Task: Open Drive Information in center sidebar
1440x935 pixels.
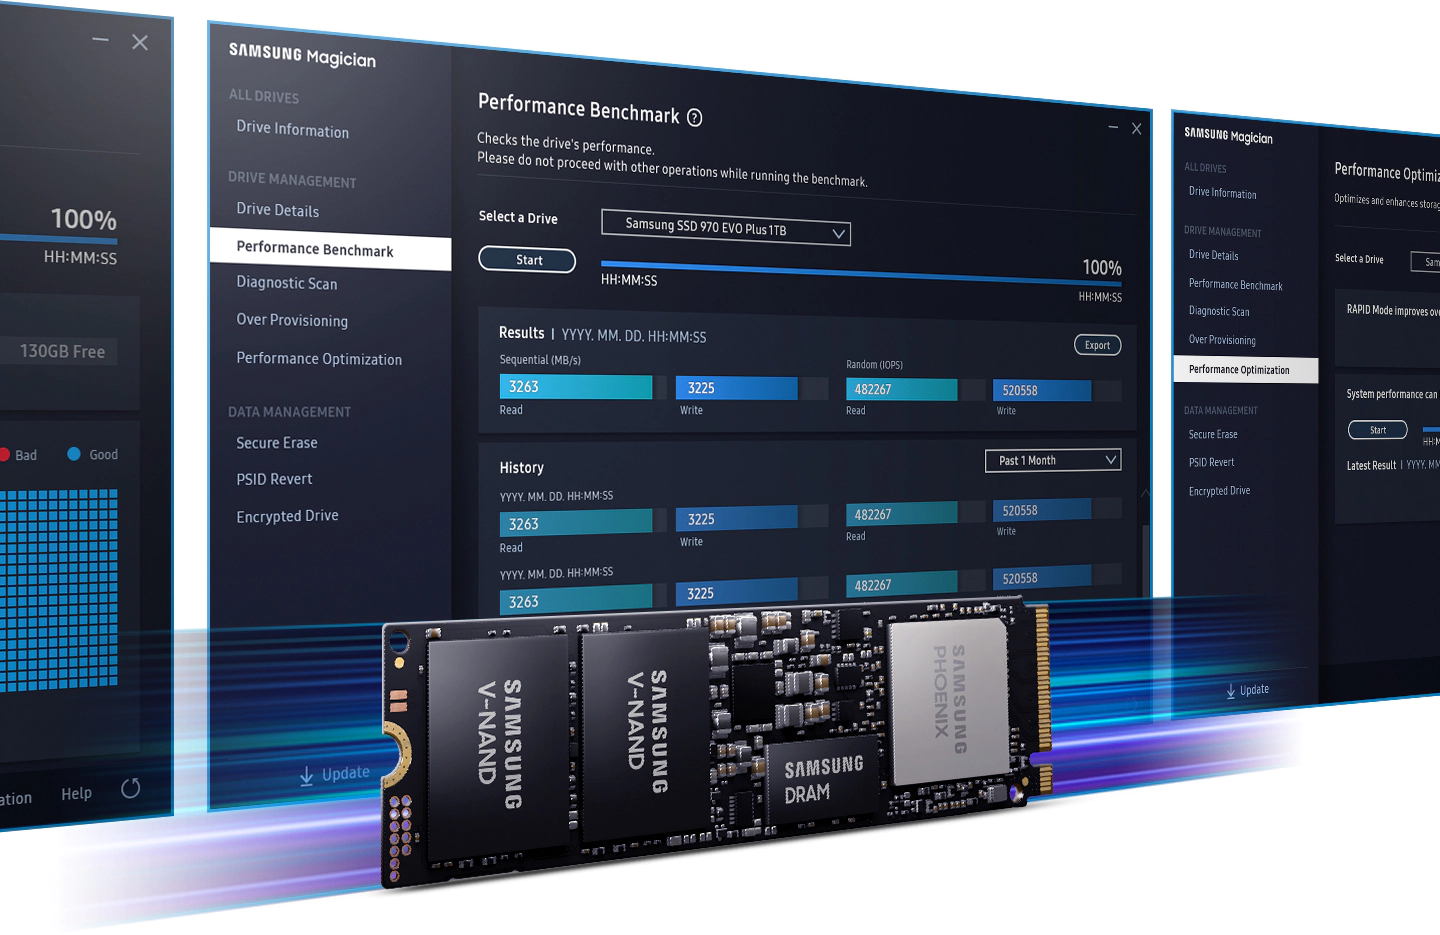Action: 292,130
